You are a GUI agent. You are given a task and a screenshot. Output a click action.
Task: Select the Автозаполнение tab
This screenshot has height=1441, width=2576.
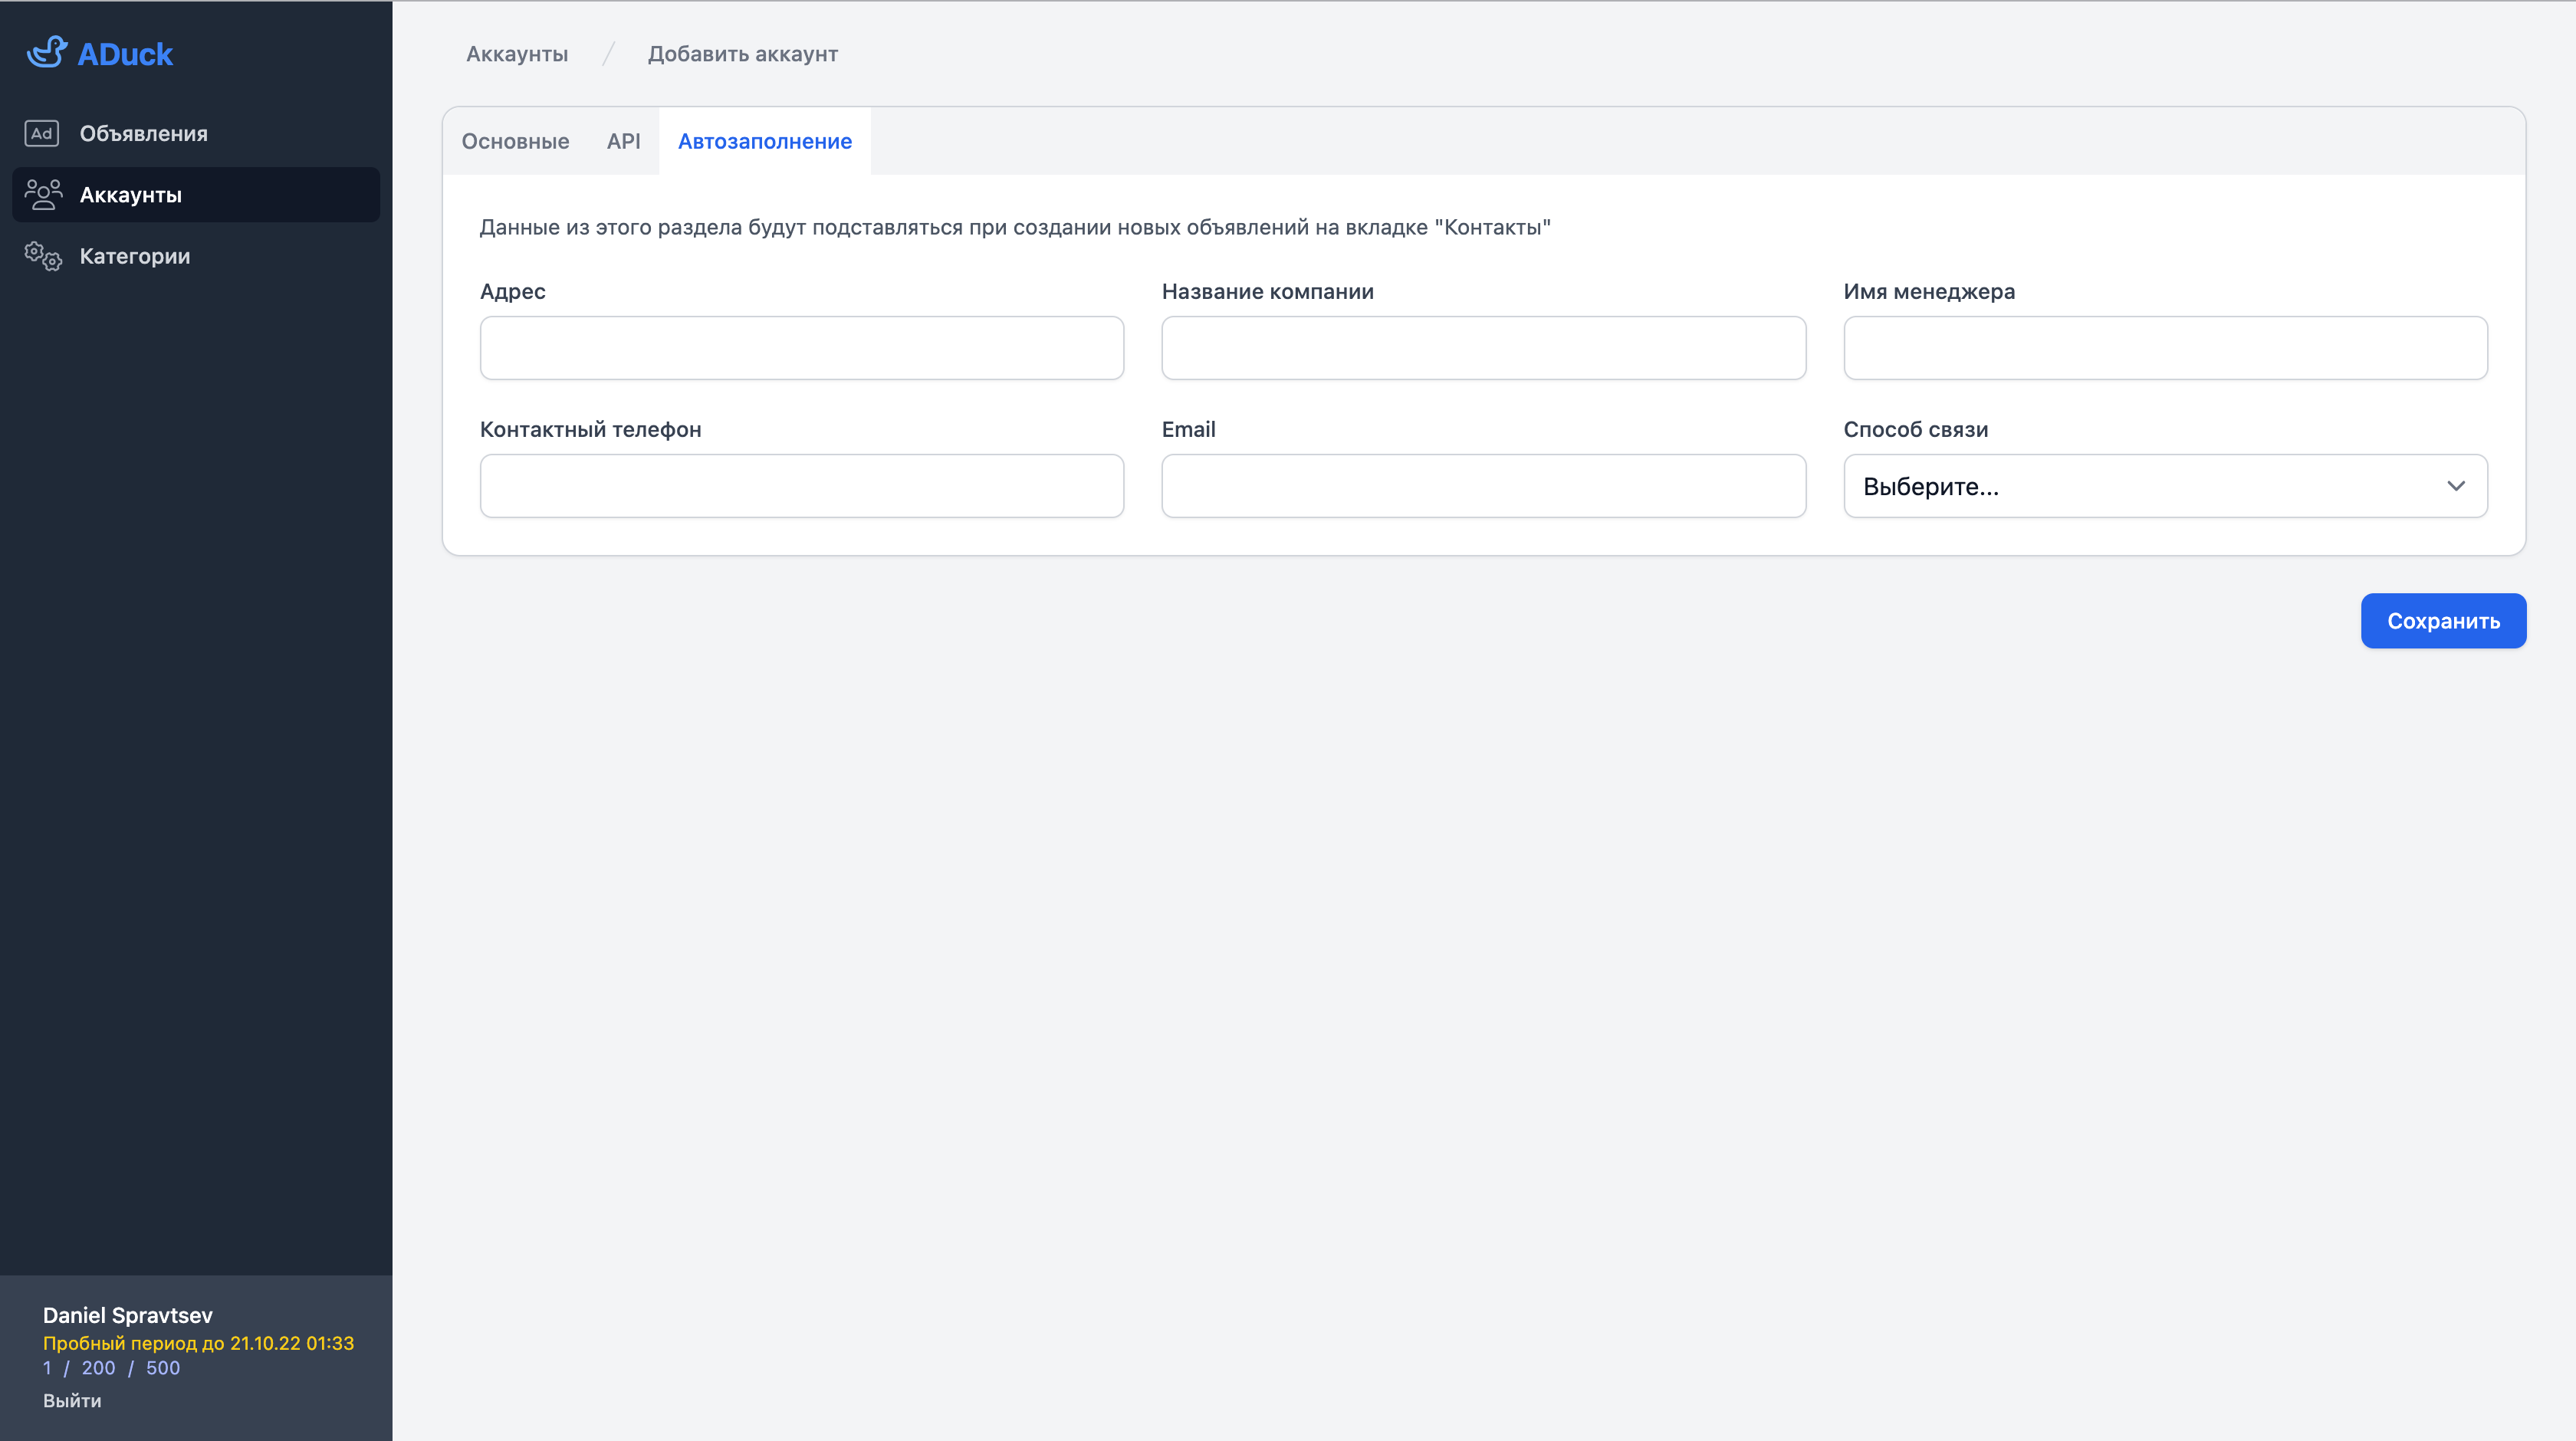coord(764,141)
